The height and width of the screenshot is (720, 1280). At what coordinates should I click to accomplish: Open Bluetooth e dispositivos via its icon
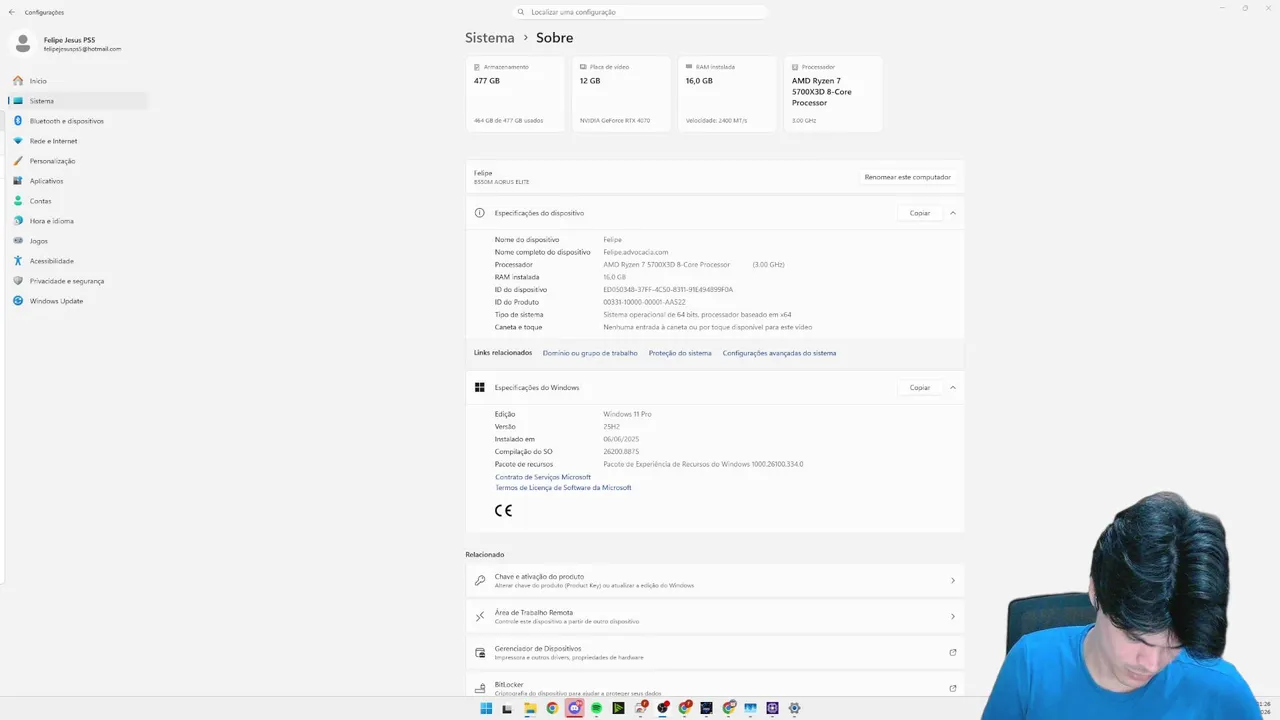pos(18,121)
